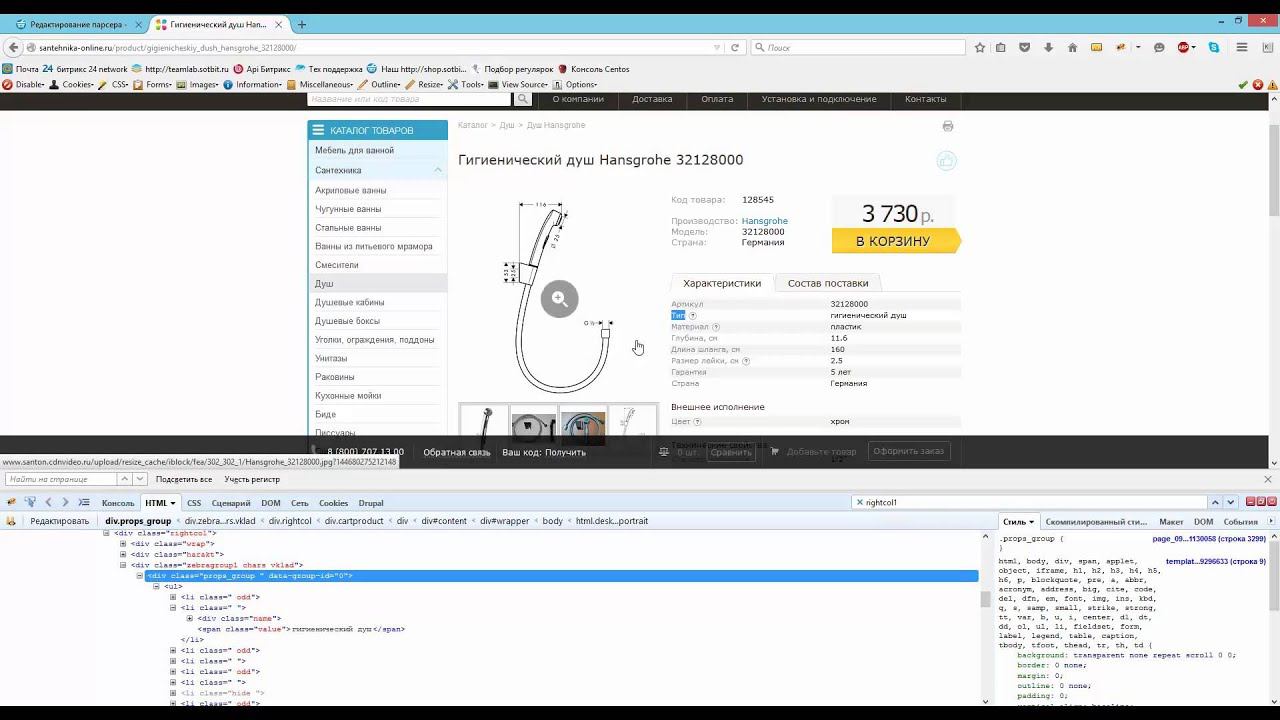Switch to 'Скомпилированный стиль' side tab
This screenshot has width=1280, height=720.
coord(1096,522)
